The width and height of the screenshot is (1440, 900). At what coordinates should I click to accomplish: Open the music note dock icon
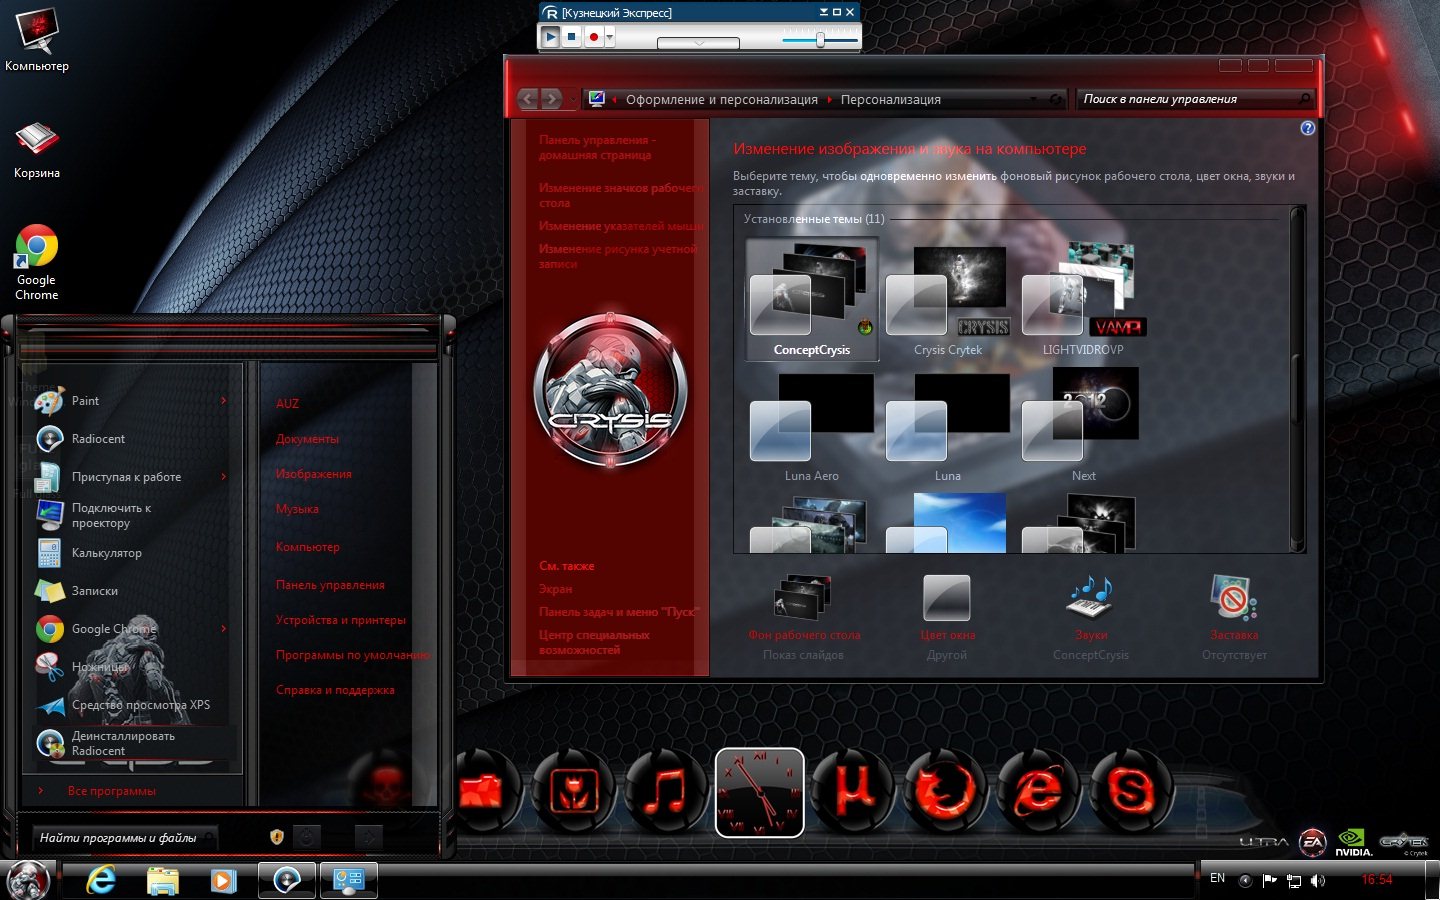click(665, 792)
